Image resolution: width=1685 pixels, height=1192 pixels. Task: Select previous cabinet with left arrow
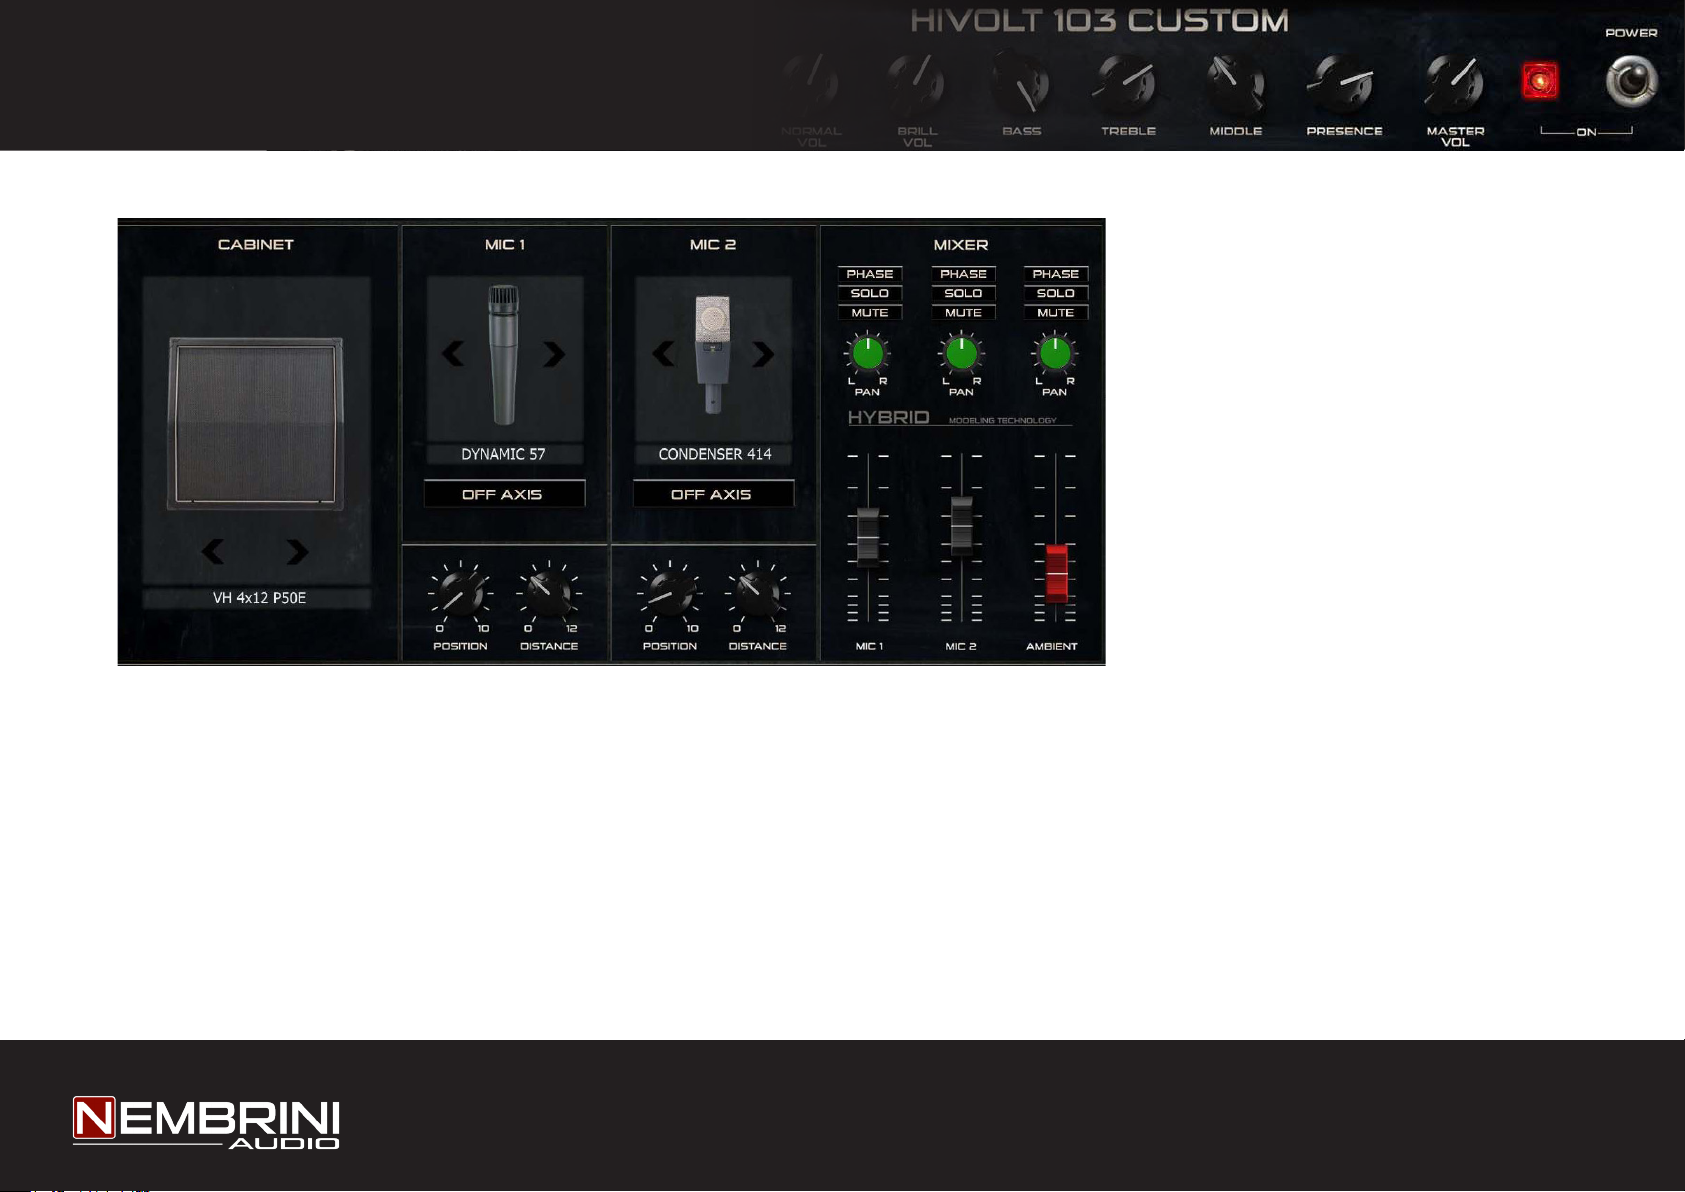(212, 551)
